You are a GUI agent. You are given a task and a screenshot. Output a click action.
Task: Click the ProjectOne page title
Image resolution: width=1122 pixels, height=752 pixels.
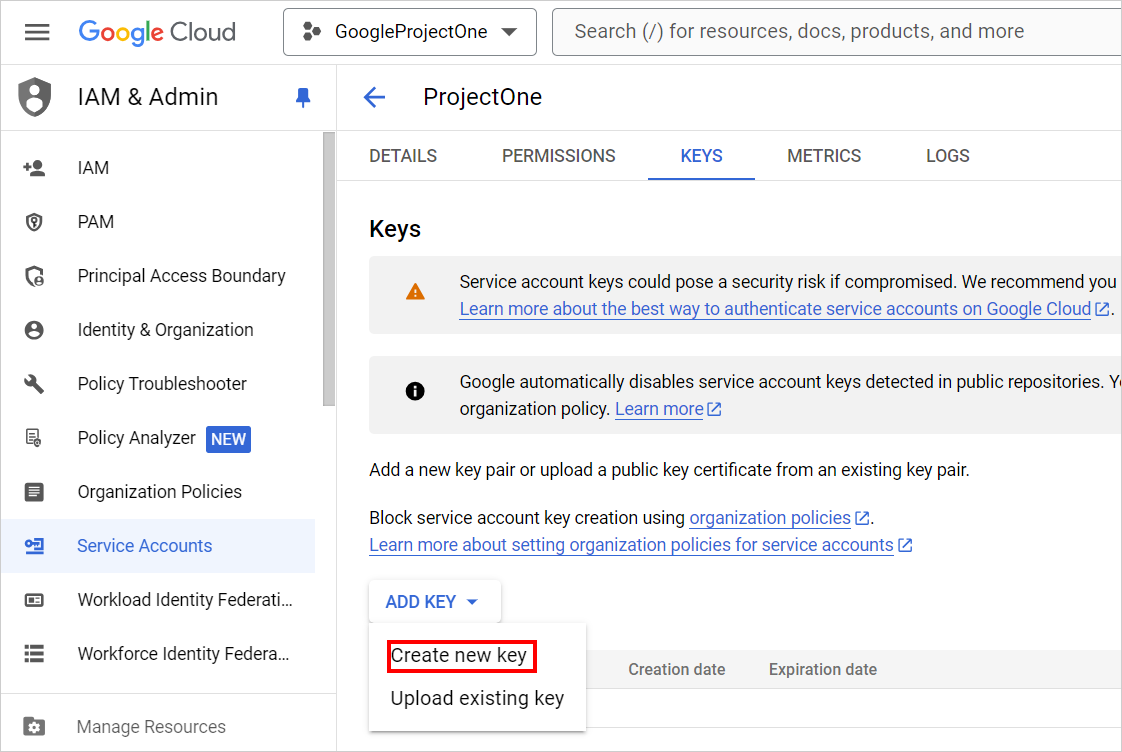pyautogui.click(x=482, y=97)
